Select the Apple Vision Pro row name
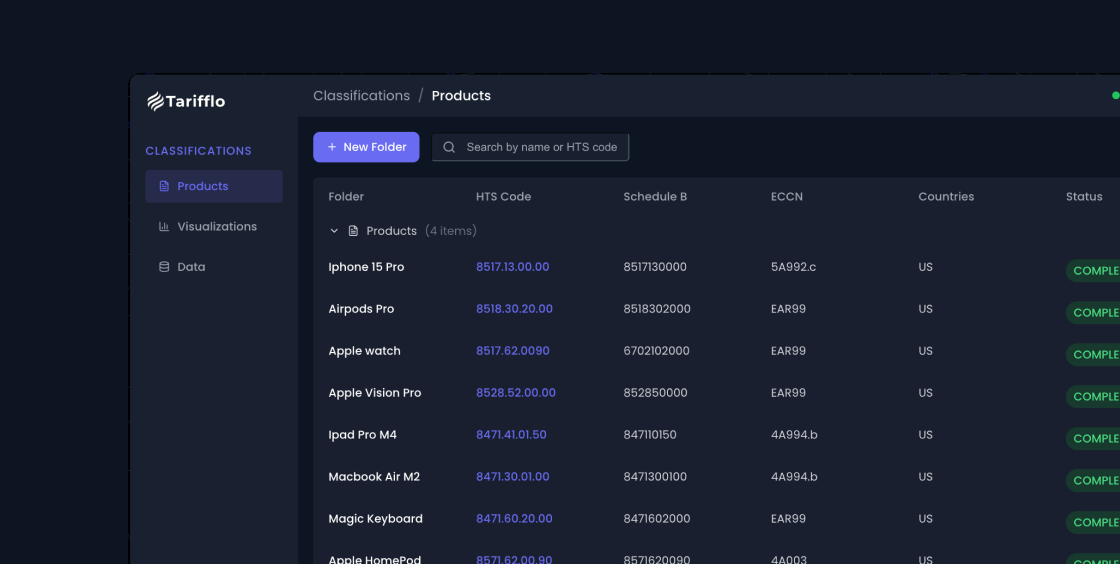Viewport: 1120px width, 564px height. point(375,393)
